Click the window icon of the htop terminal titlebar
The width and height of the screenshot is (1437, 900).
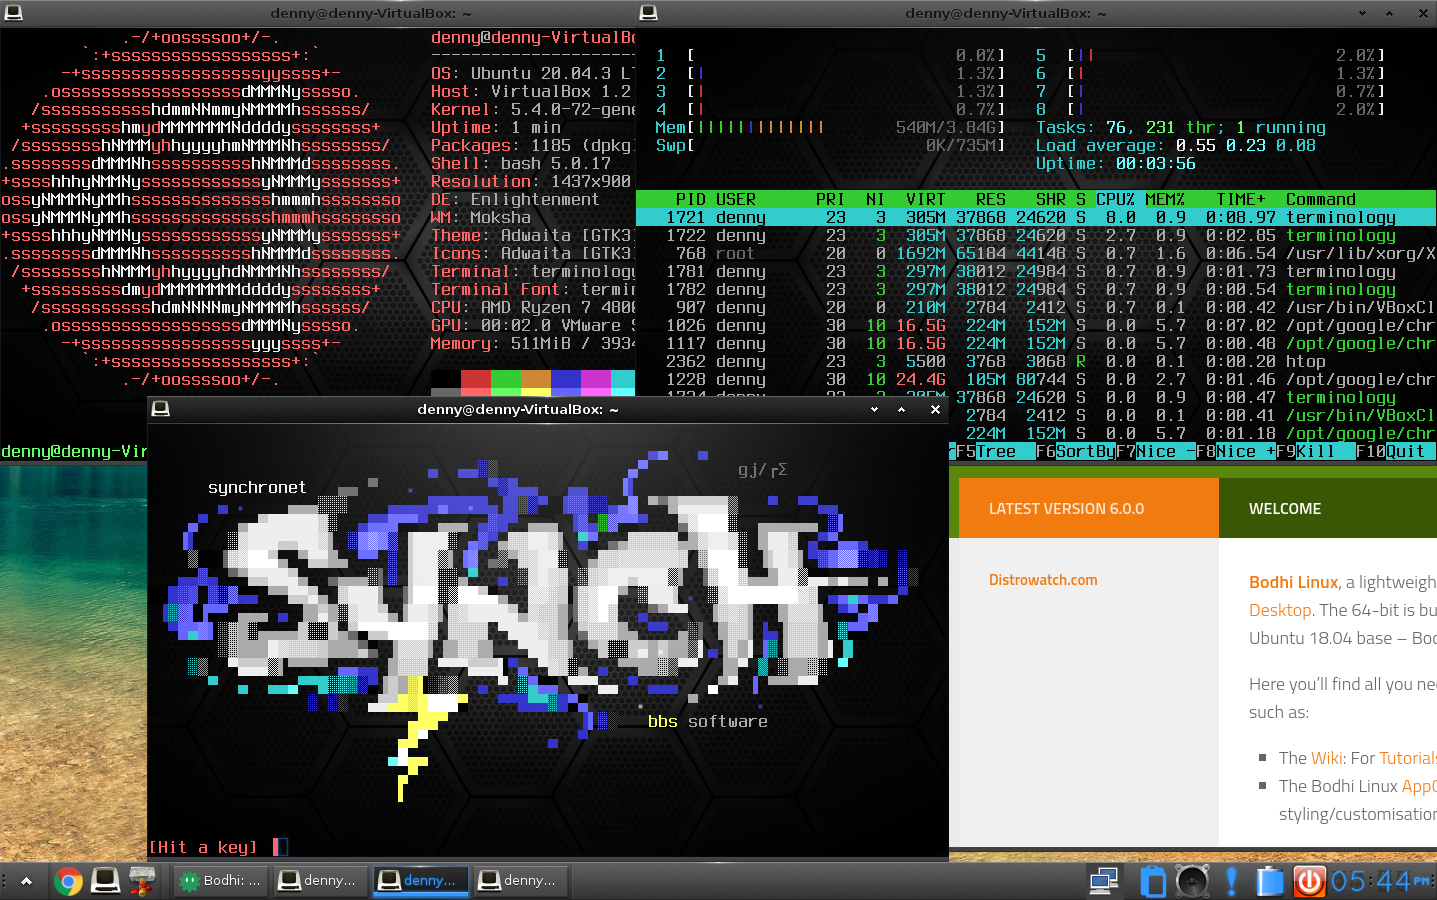pyautogui.click(x=648, y=13)
